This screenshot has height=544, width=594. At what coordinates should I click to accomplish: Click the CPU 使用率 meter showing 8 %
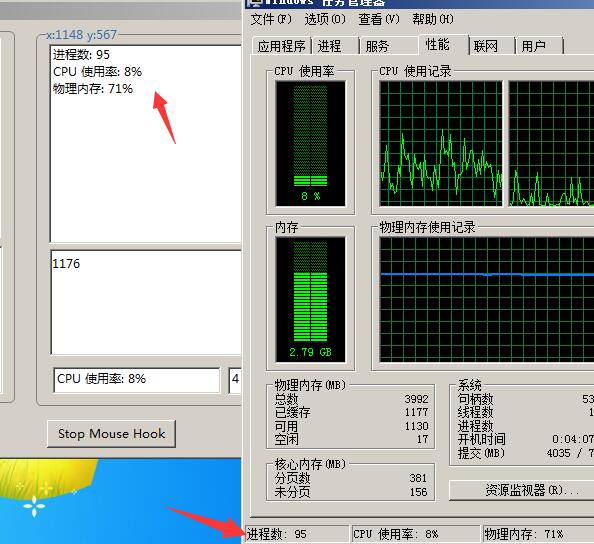point(310,144)
